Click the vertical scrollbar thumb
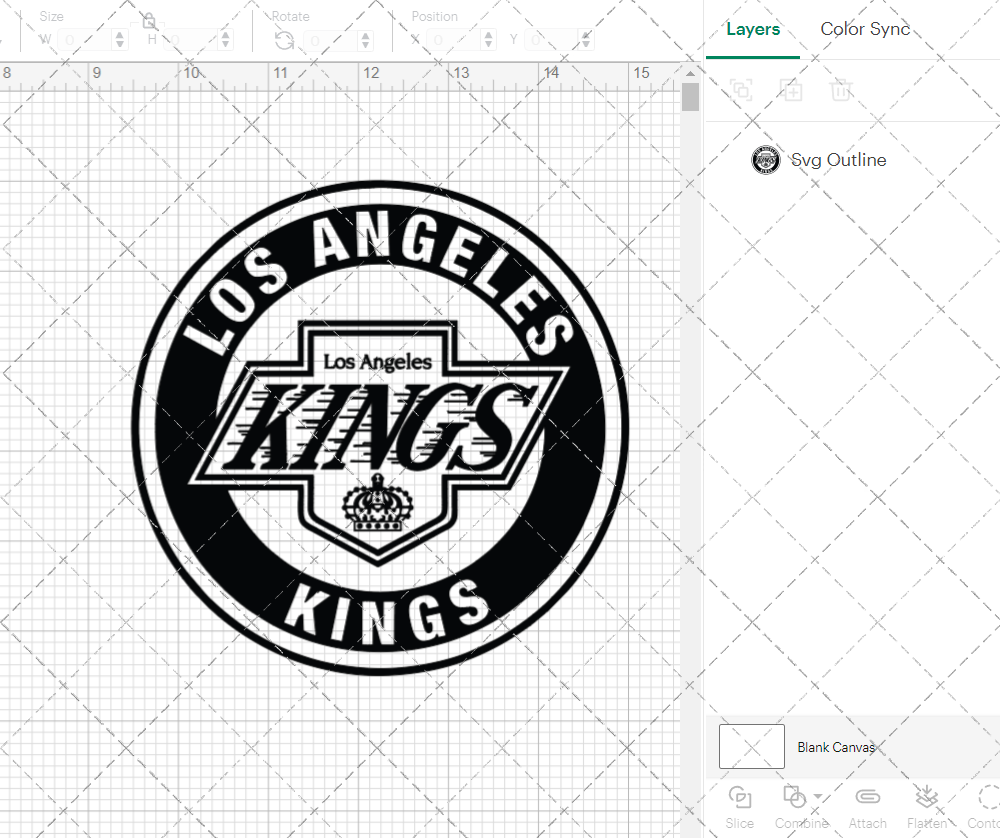 690,98
